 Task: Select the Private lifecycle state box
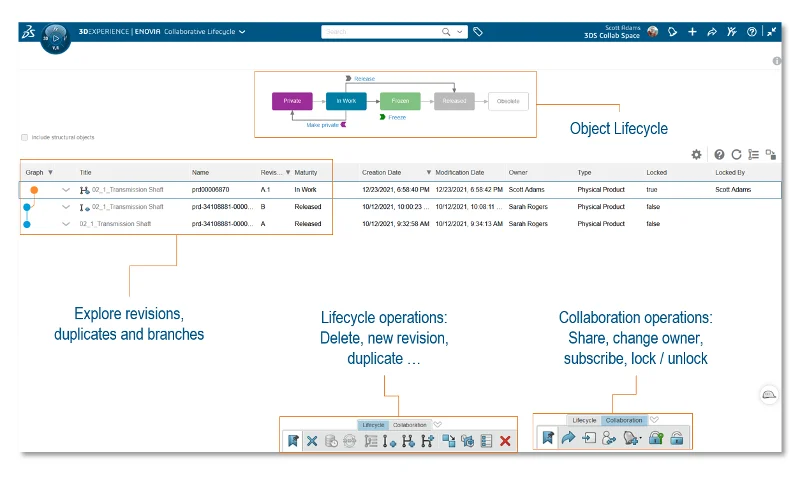292,101
